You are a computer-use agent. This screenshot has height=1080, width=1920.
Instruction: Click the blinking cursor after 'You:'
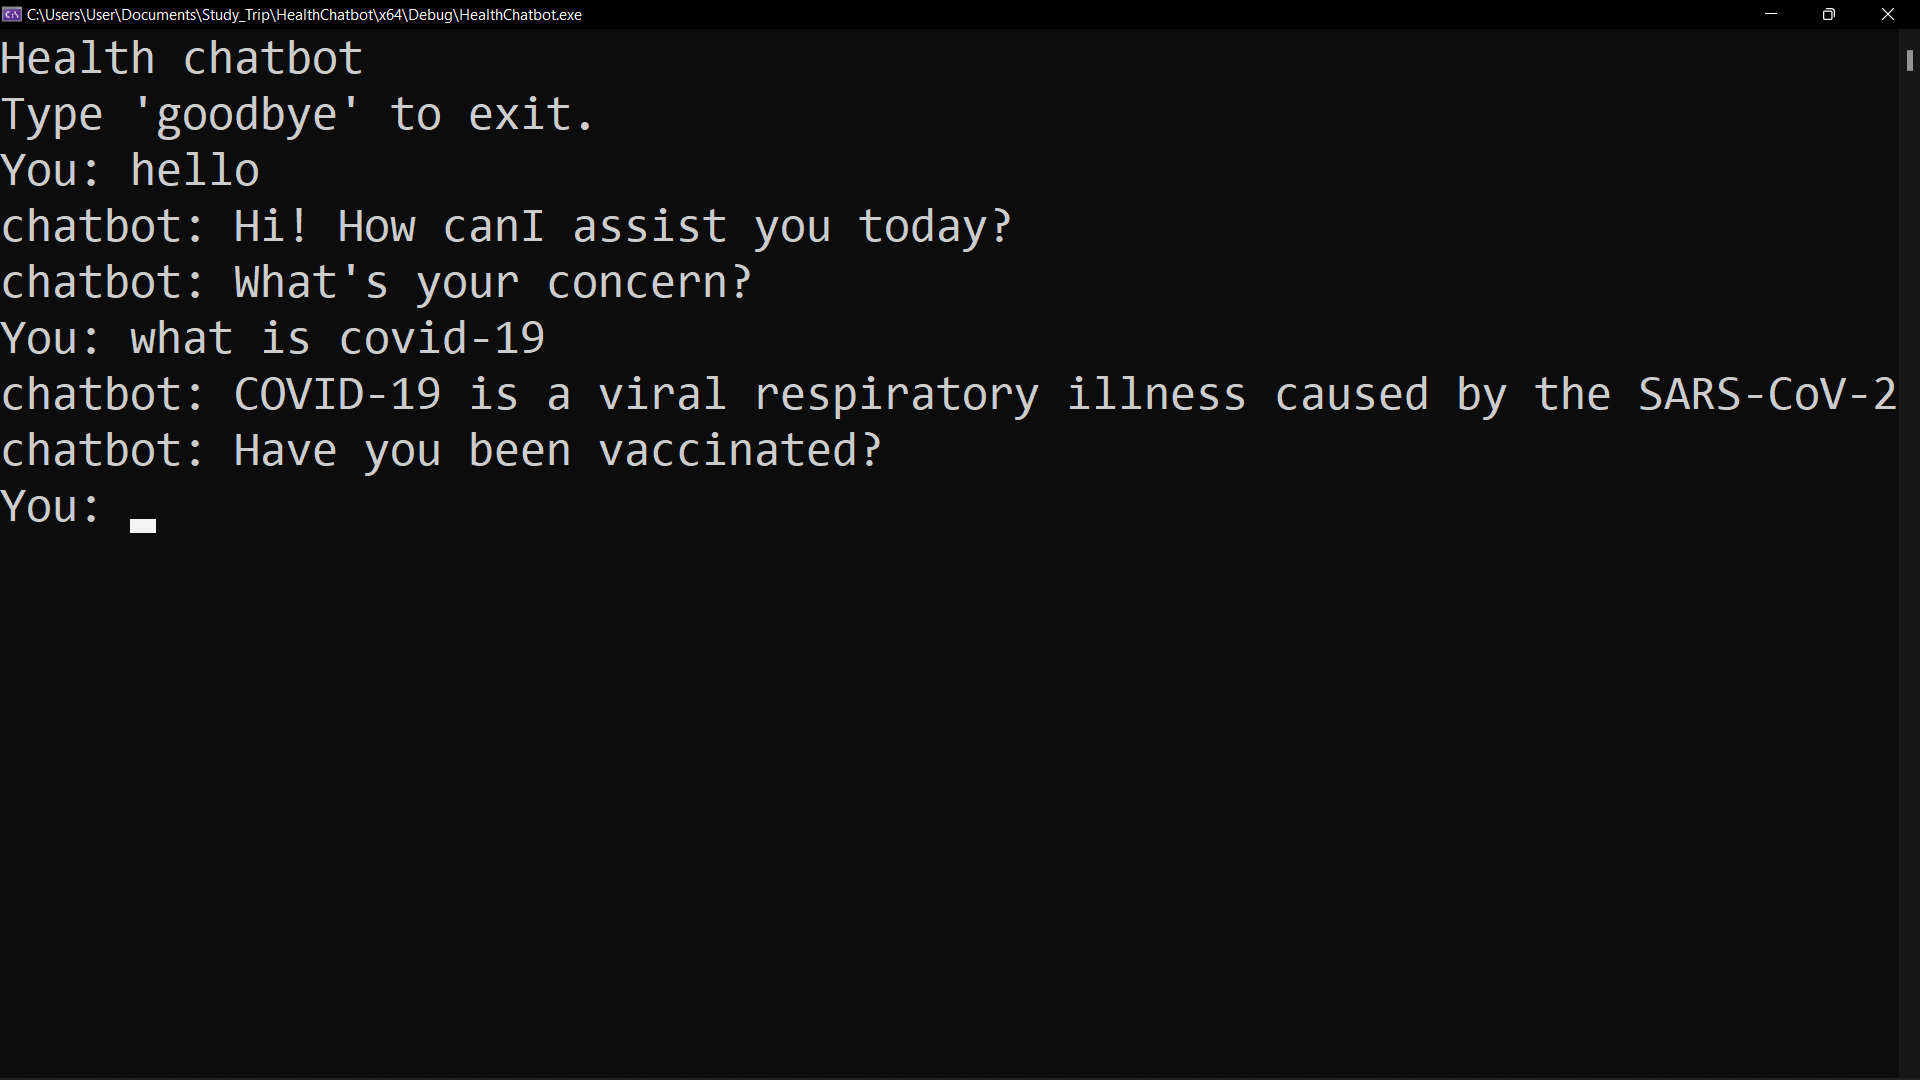point(143,526)
